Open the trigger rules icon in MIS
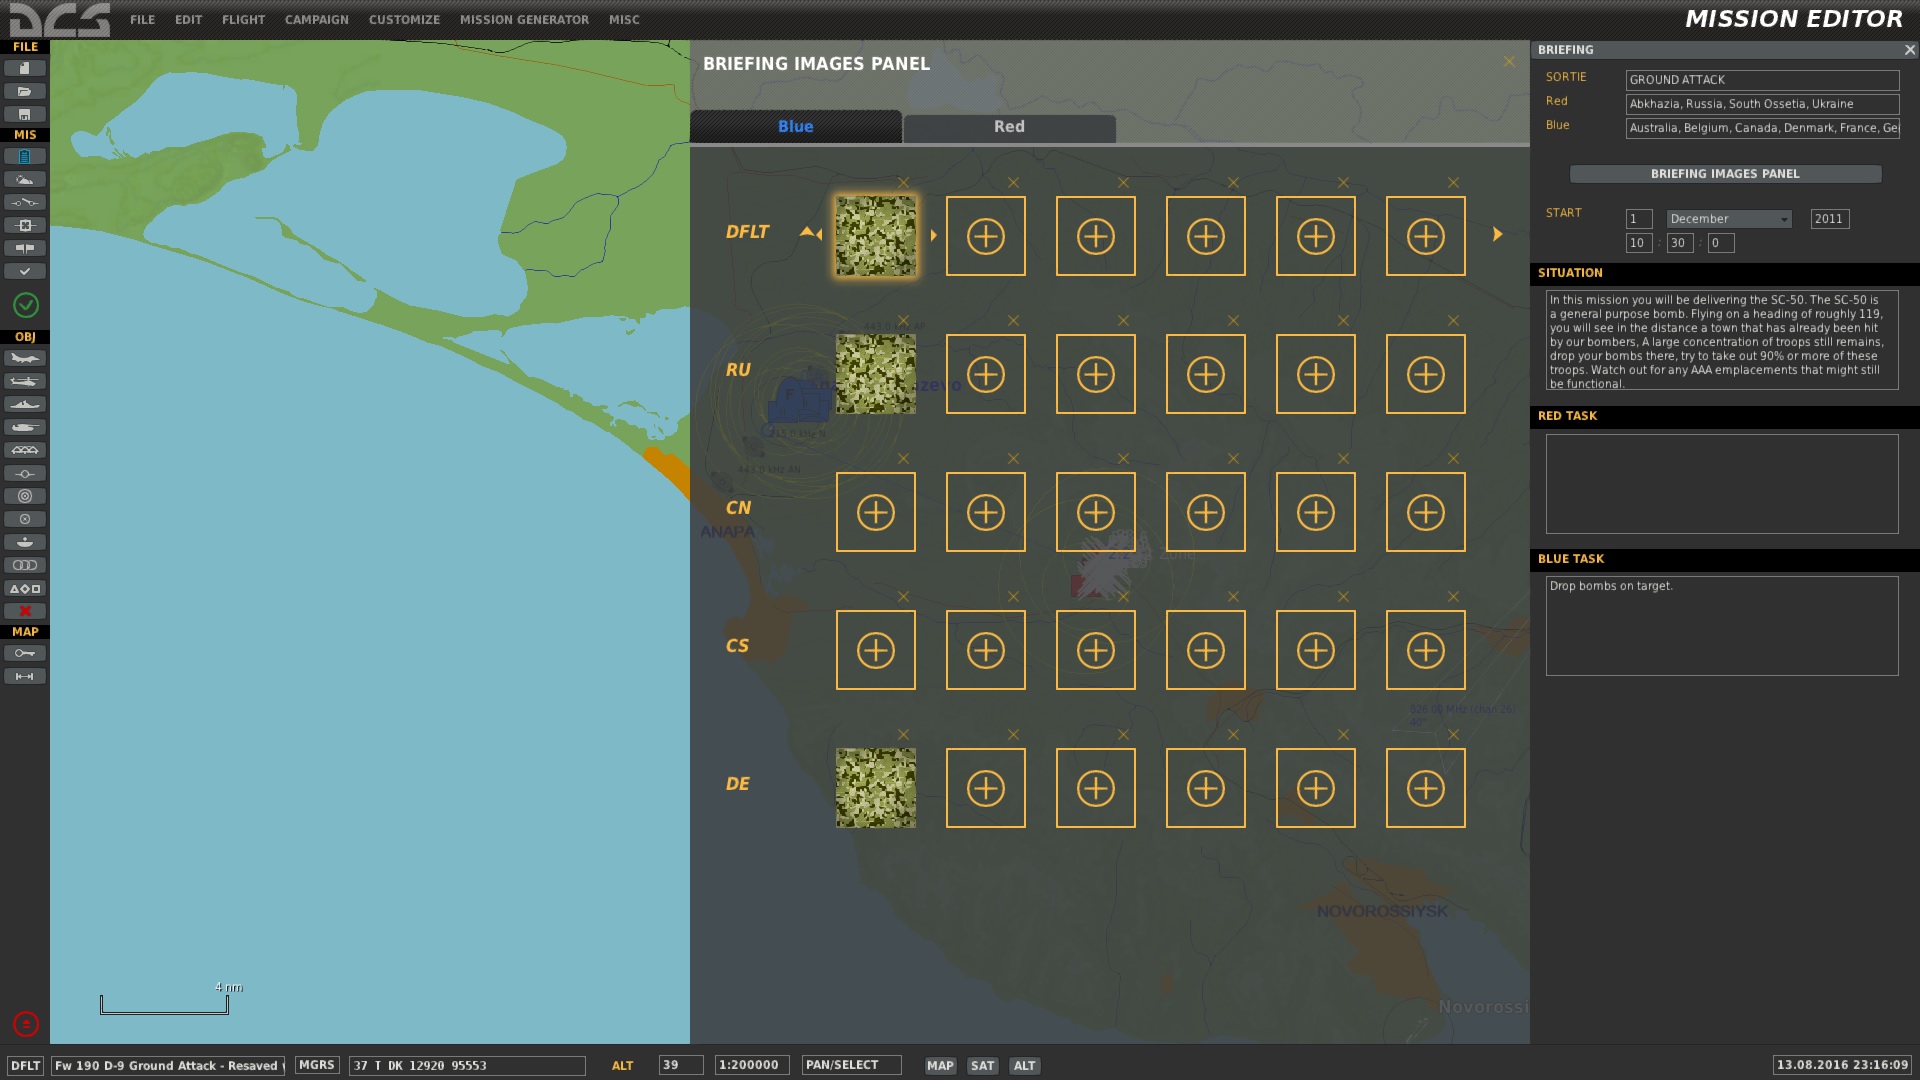 [x=25, y=203]
